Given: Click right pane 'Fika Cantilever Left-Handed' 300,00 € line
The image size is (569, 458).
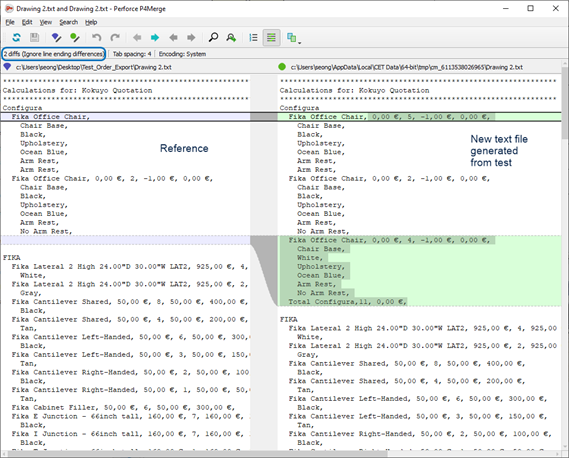Looking at the screenshot, I should 418,398.
